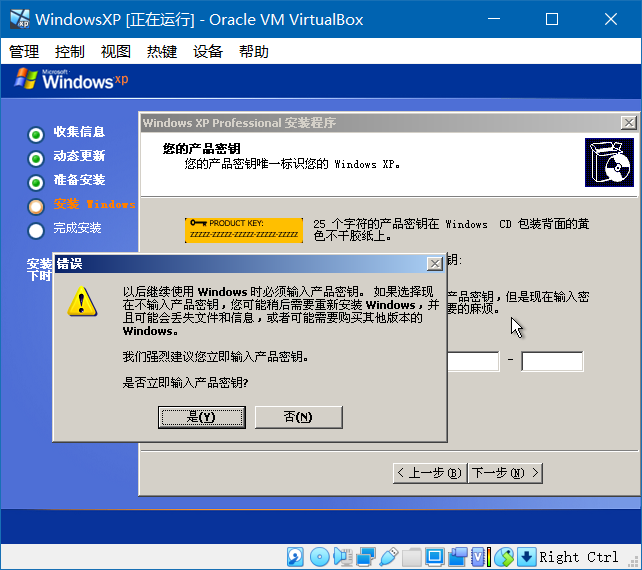Click the last product key input box
The image size is (642, 570).
tap(552, 361)
